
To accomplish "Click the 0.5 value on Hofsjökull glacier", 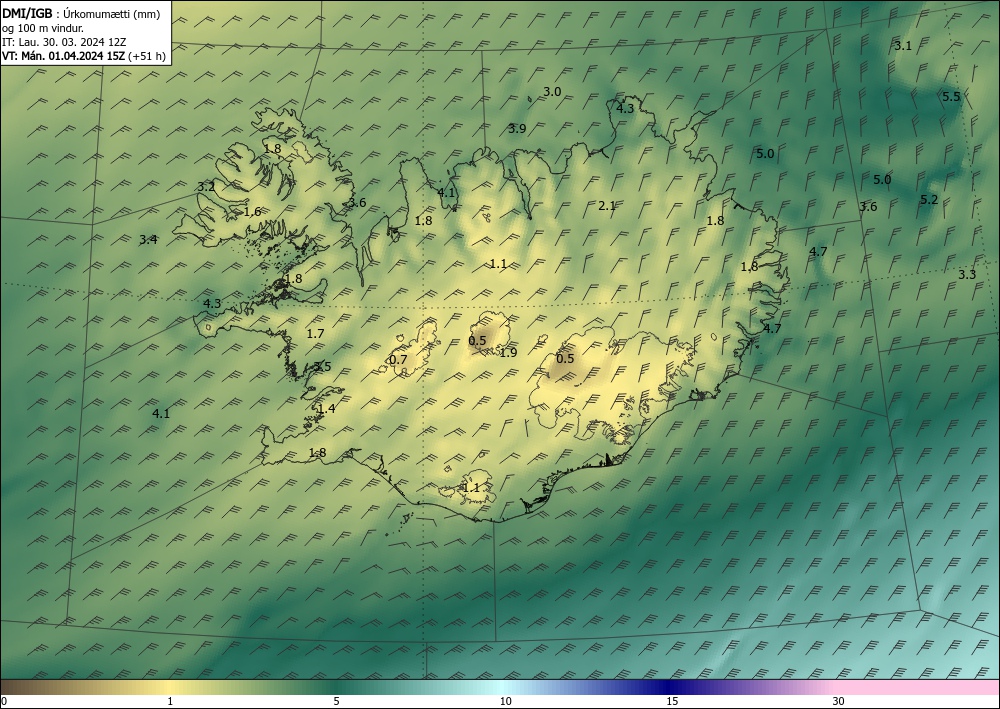I will [477, 340].
